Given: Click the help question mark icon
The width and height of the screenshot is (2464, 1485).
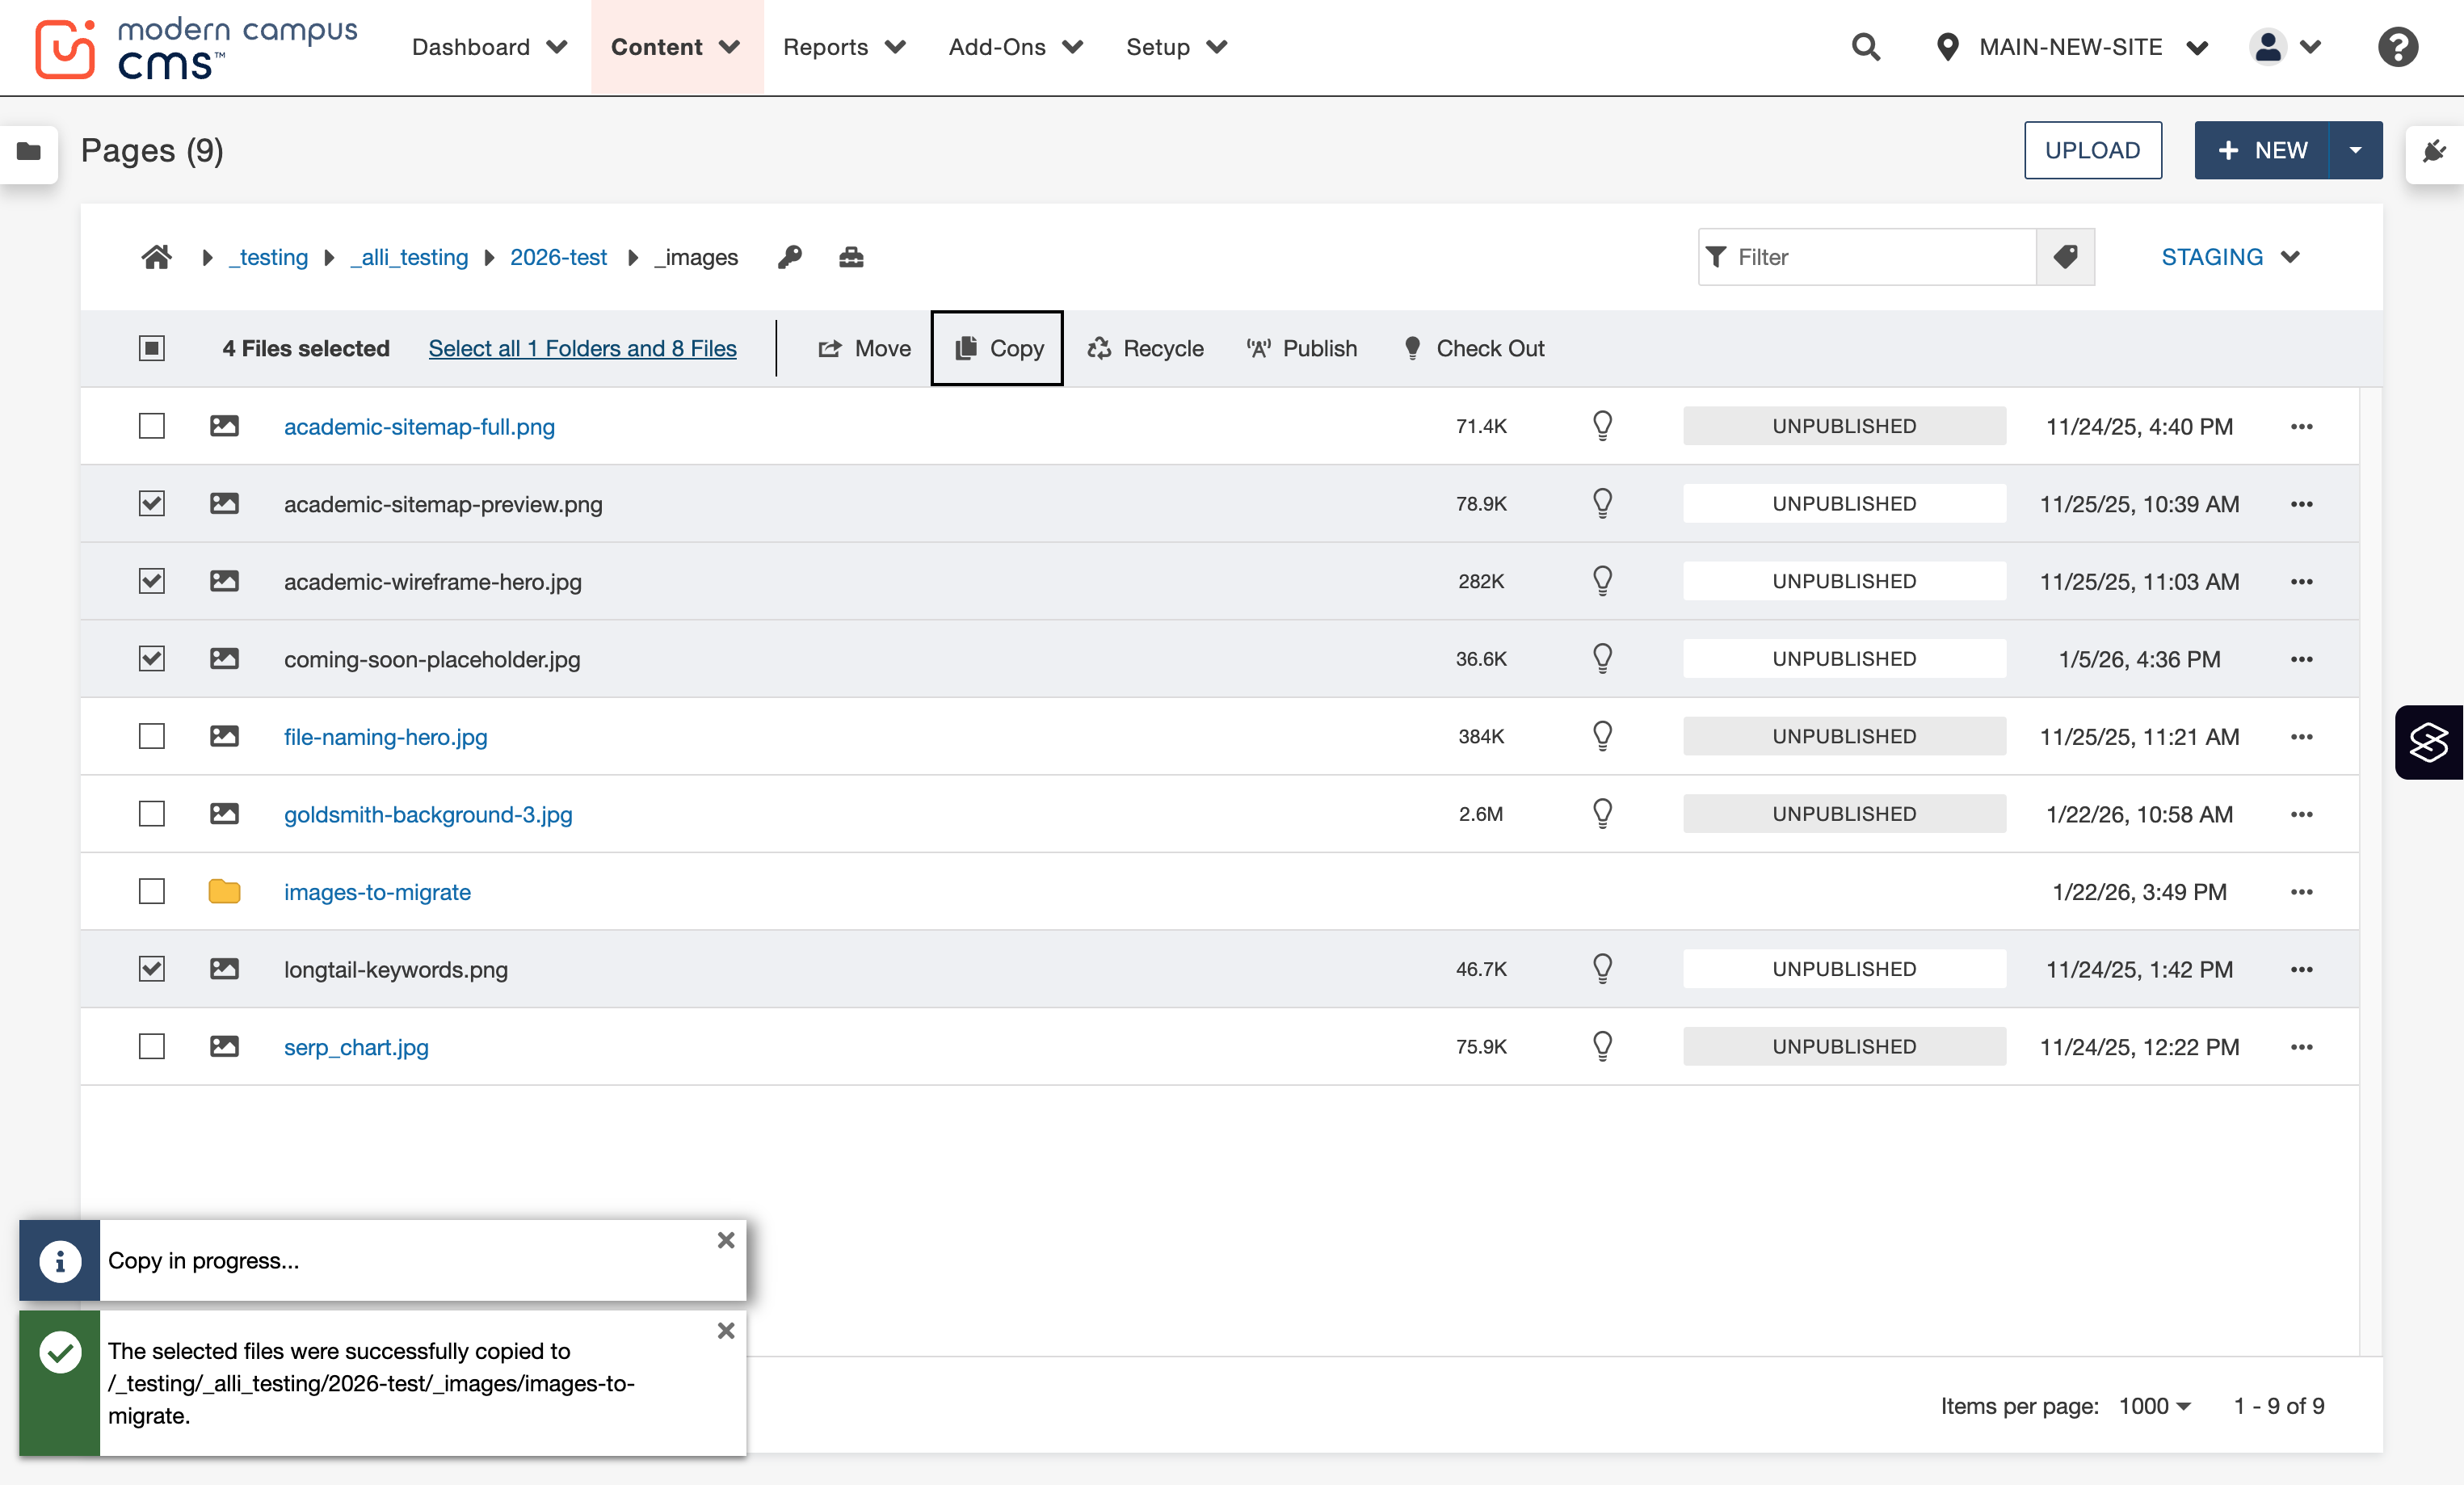Looking at the screenshot, I should click(2398, 47).
